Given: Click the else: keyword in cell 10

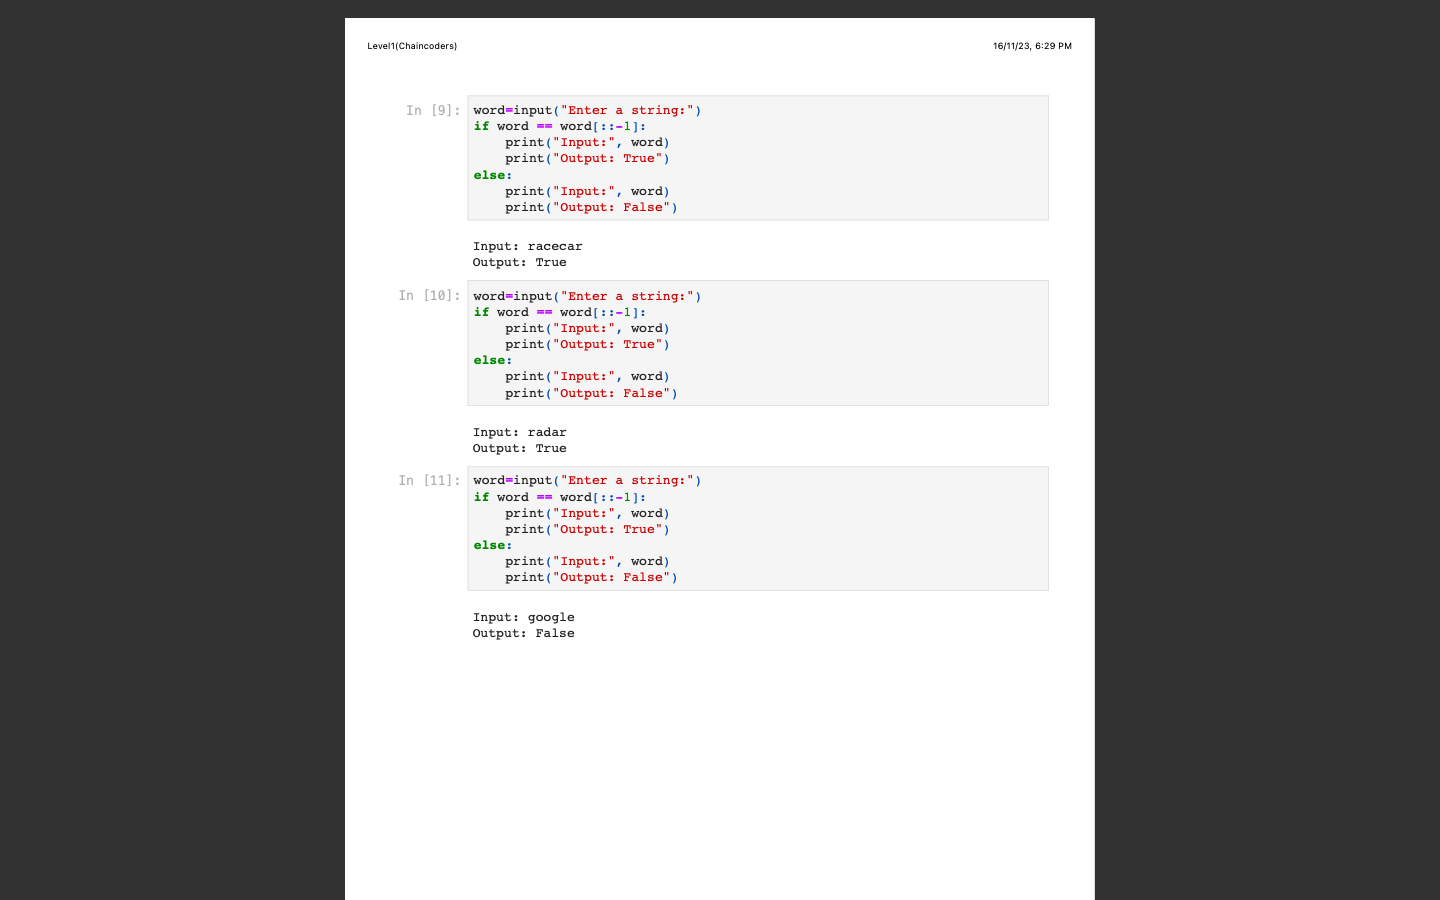Looking at the screenshot, I should pyautogui.click(x=493, y=360).
